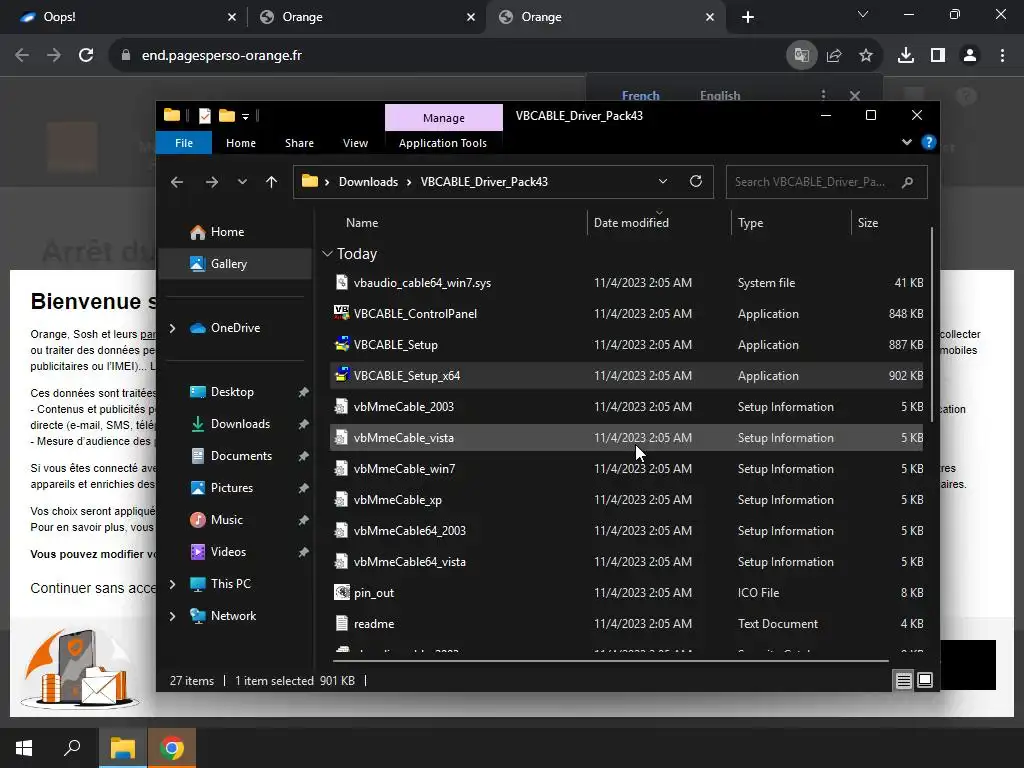1024x768 pixels.
Task: Unpin Music from Quick access
Action: coord(304,520)
